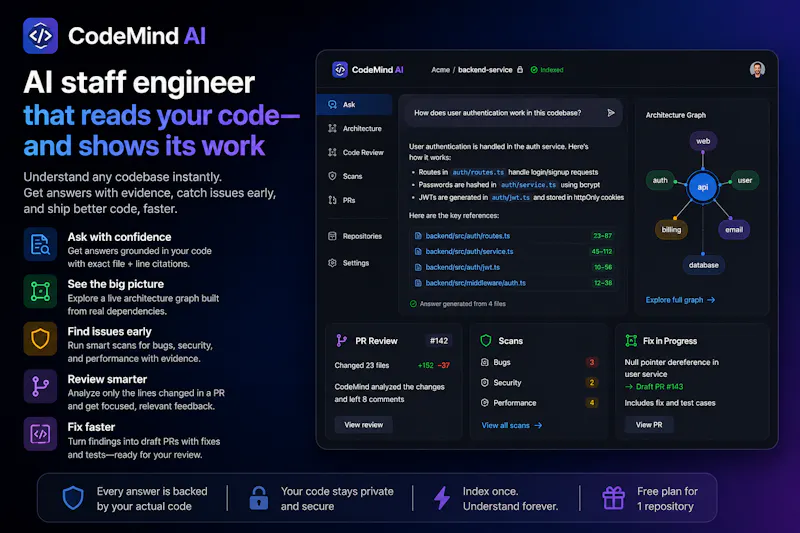Click the See the big picture icon
Screen dimensions: 800x533
click(40, 291)
